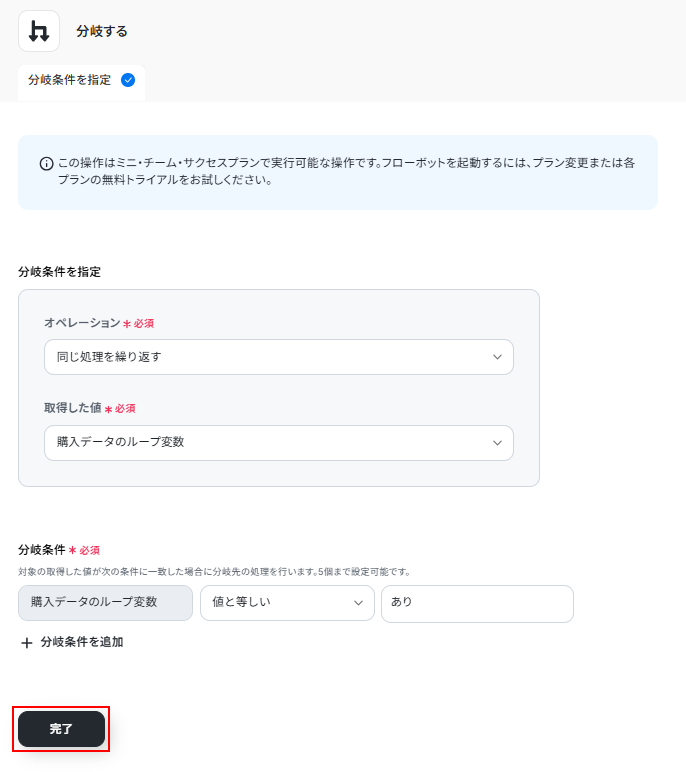Click the chevron arrow in the オペレーション field
Viewport: 686px width, 772px height.
[498, 357]
